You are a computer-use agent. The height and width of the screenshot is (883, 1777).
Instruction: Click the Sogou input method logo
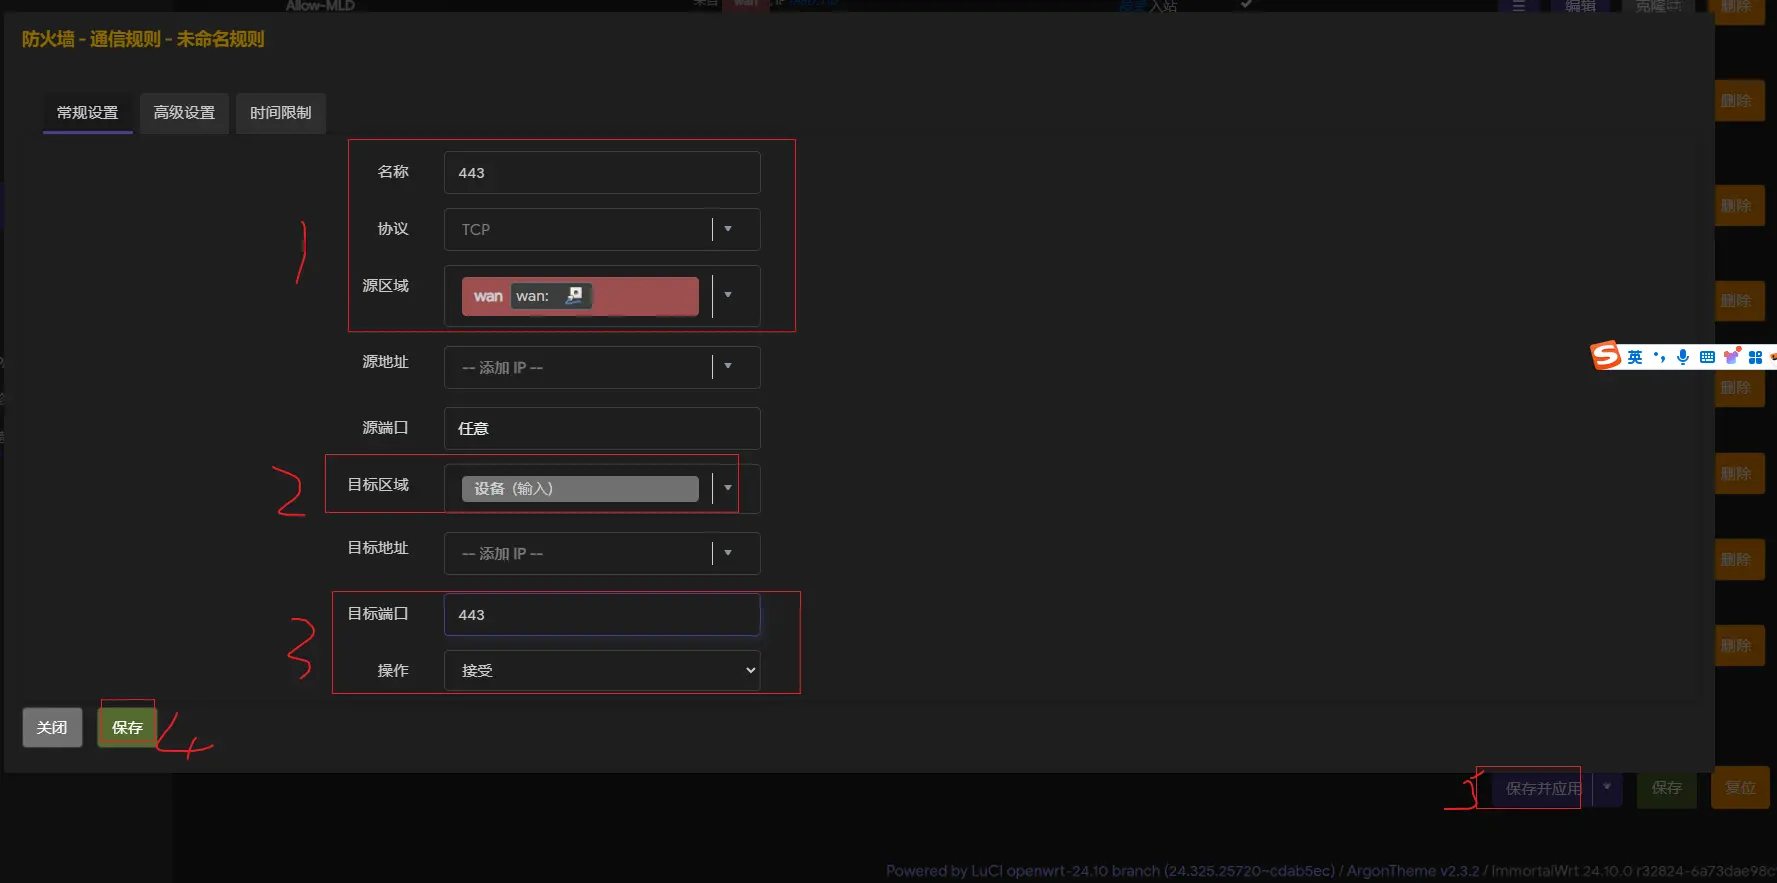pos(1605,356)
